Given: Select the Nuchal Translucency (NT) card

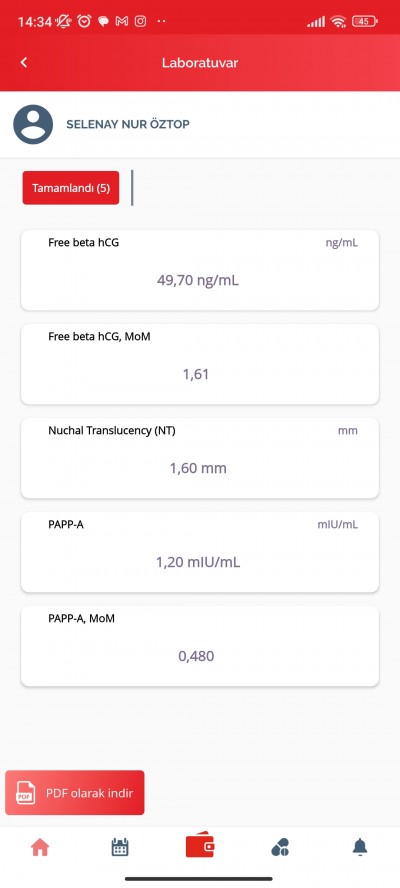Looking at the screenshot, I should coord(200,458).
